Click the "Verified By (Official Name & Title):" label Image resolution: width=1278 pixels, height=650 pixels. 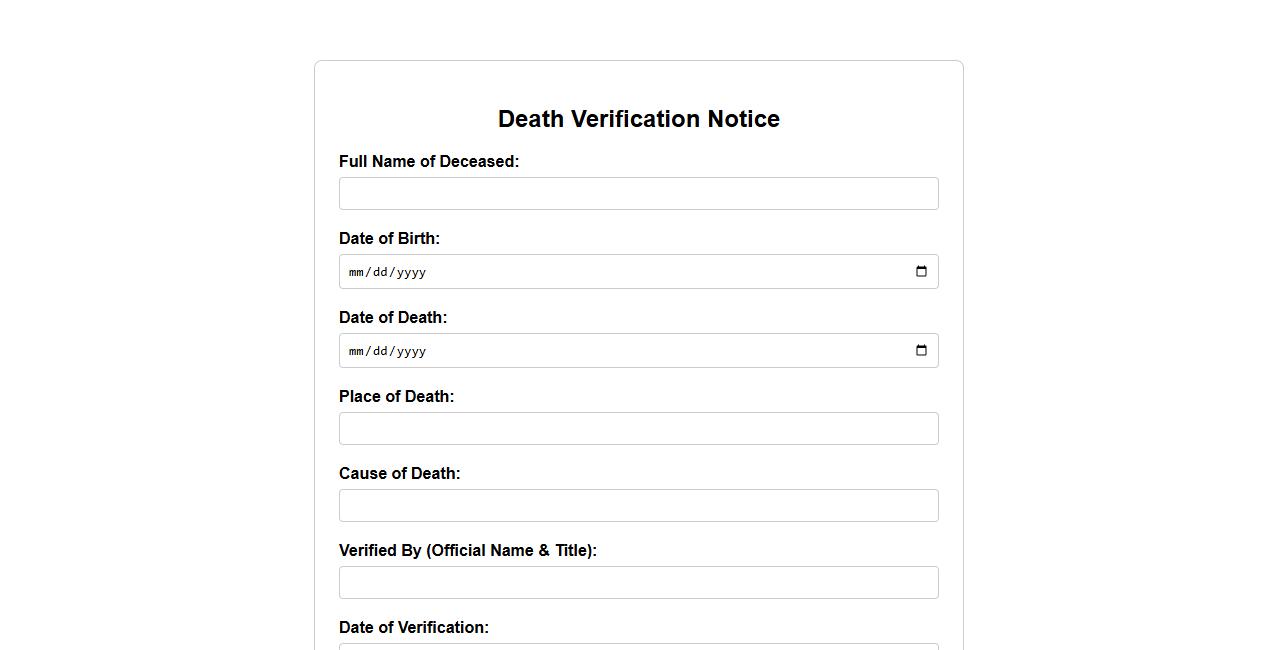click(467, 551)
